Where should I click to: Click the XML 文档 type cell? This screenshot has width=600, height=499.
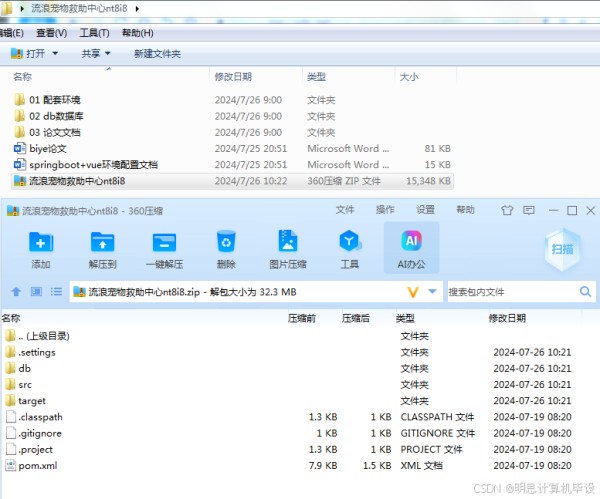(x=421, y=466)
